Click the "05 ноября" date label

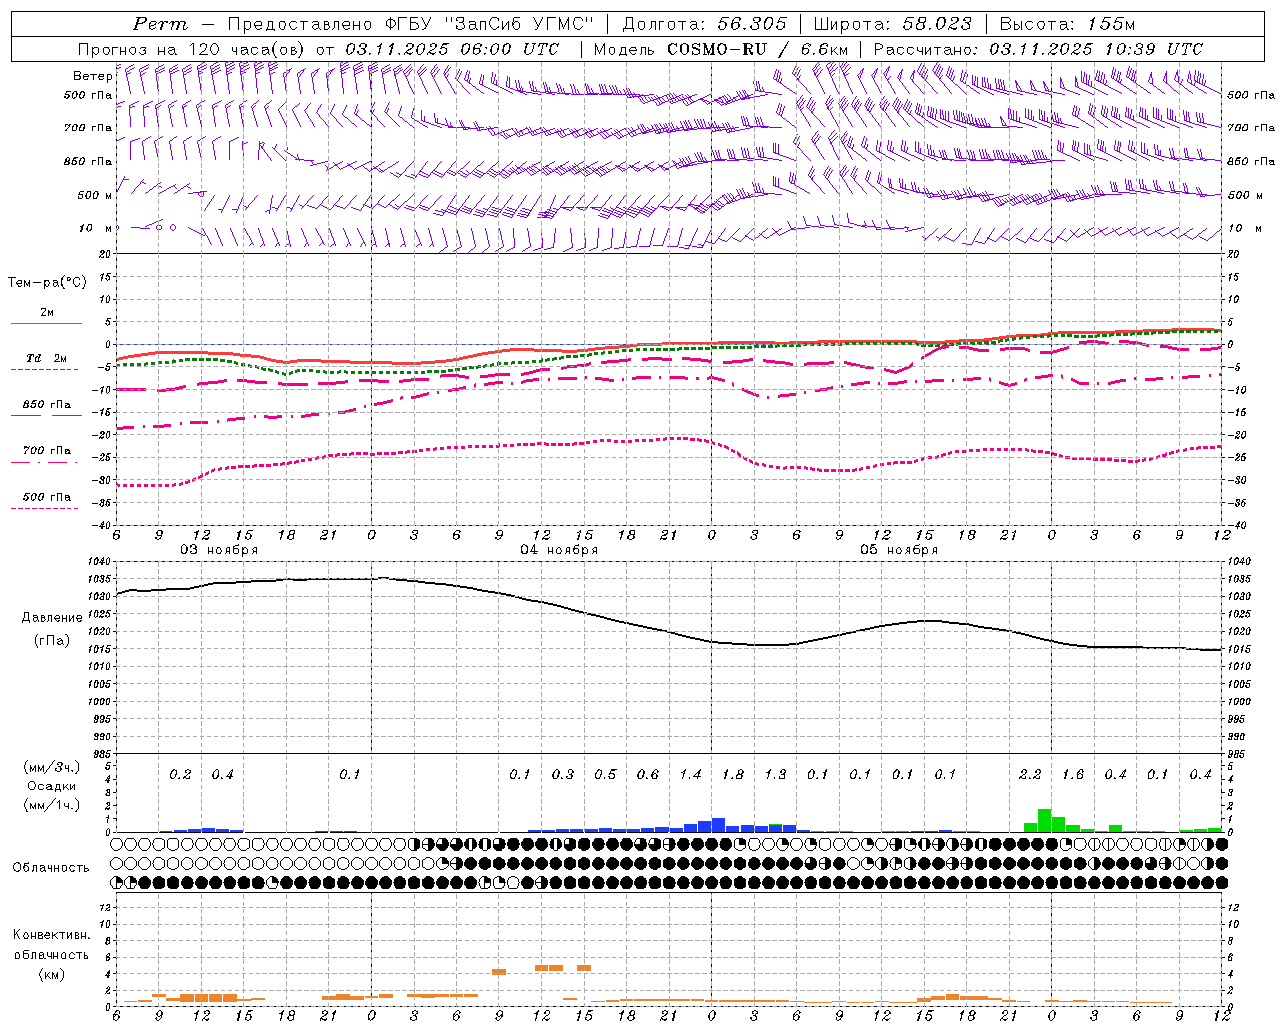pos(899,550)
